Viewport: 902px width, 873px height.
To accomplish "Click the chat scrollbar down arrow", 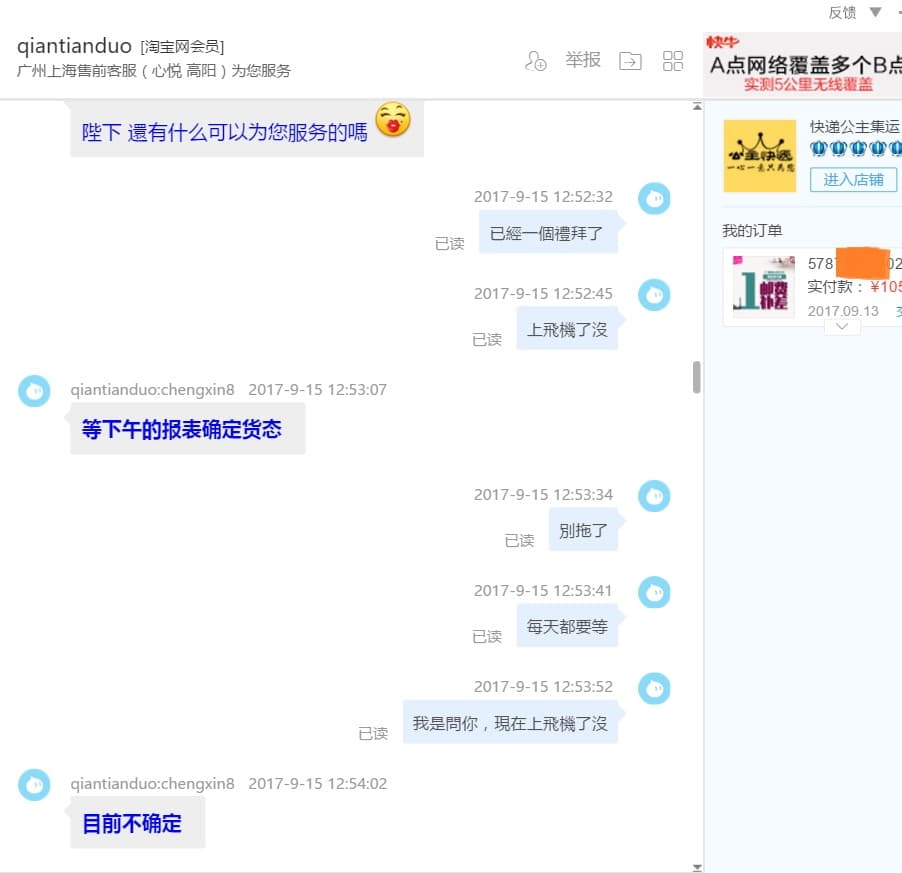I will pos(697,868).
